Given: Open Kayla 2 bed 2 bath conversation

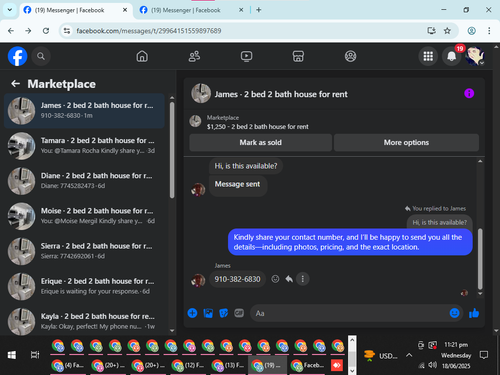Looking at the screenshot, I should pos(84,322).
